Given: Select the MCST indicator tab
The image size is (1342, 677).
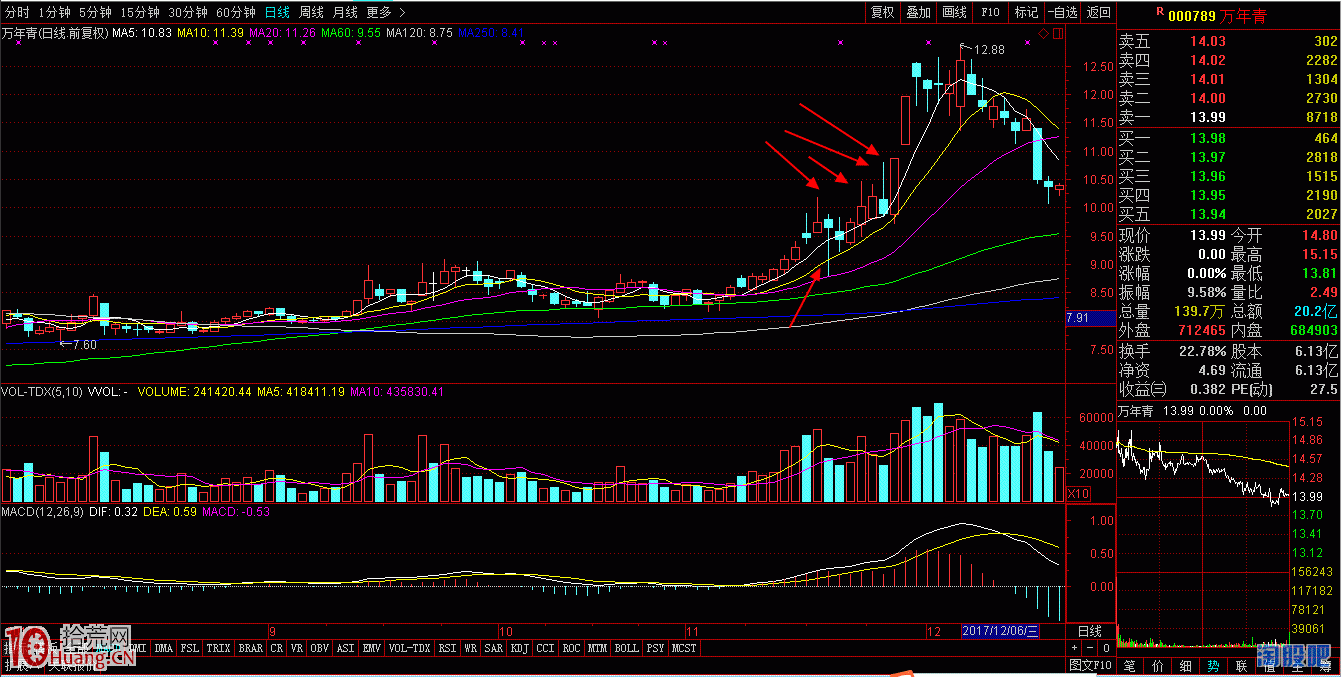Looking at the screenshot, I should pyautogui.click(x=685, y=648).
